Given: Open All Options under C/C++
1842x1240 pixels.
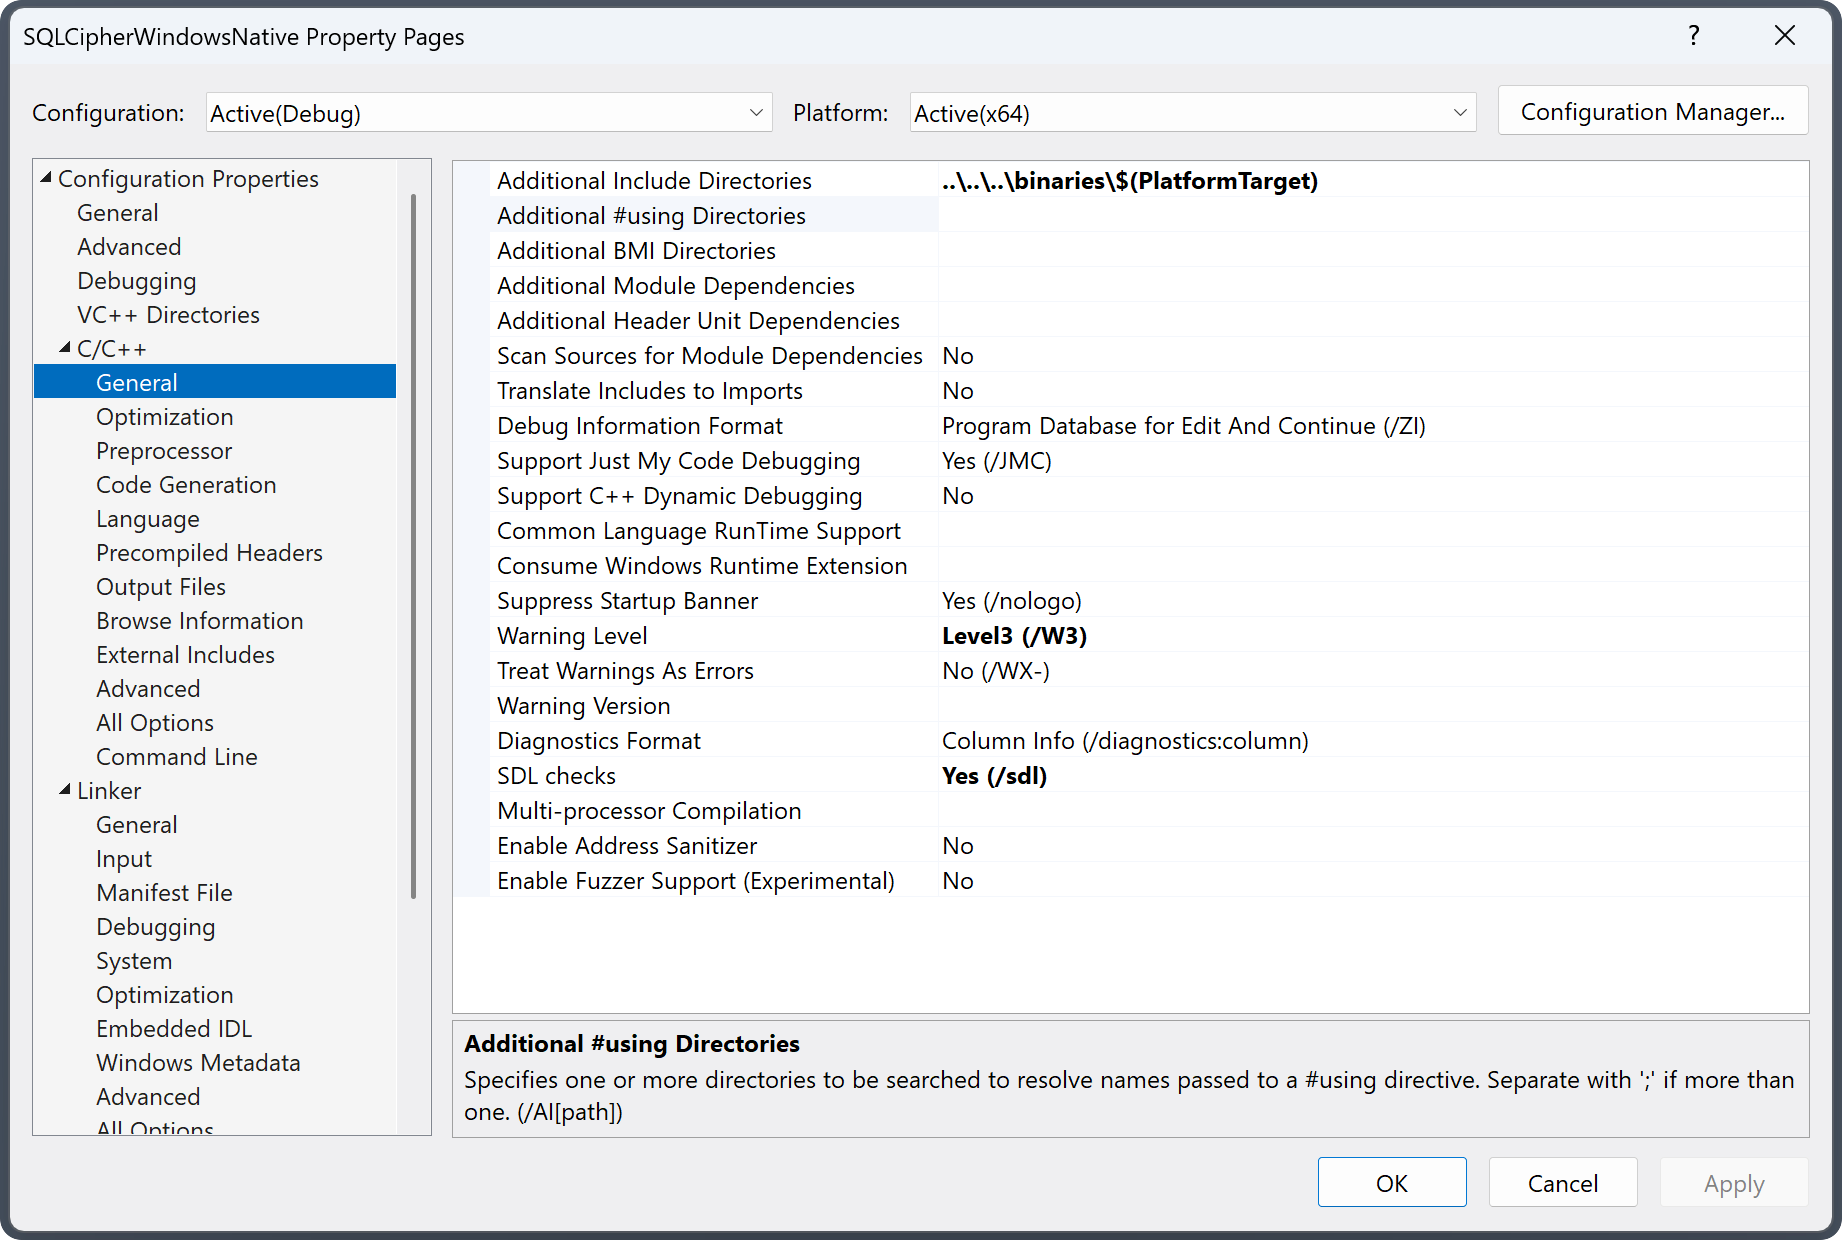Looking at the screenshot, I should pyautogui.click(x=155, y=723).
